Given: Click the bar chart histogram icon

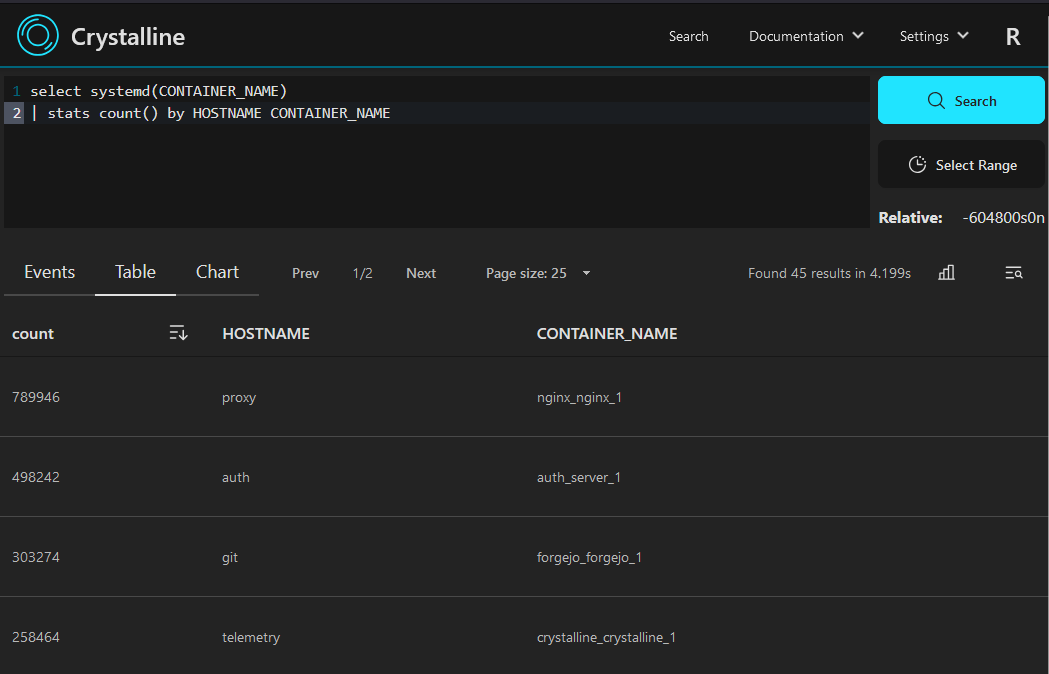Looking at the screenshot, I should [x=946, y=273].
